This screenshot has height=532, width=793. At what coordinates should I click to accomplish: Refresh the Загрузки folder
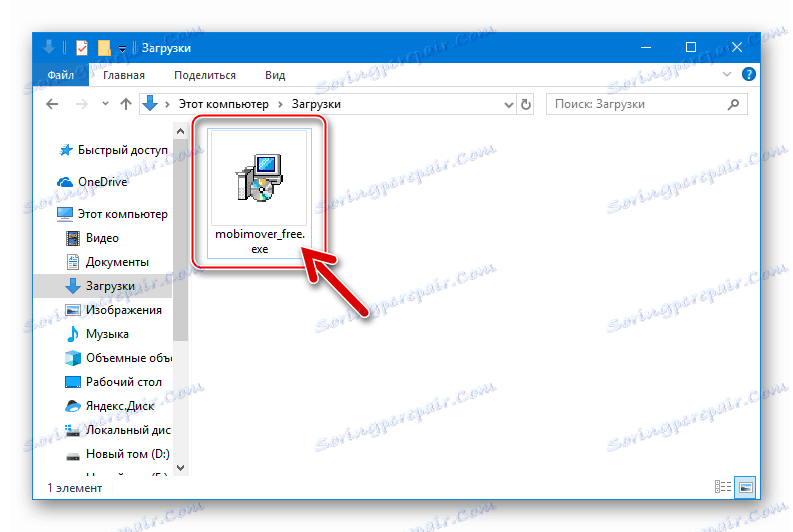point(526,105)
